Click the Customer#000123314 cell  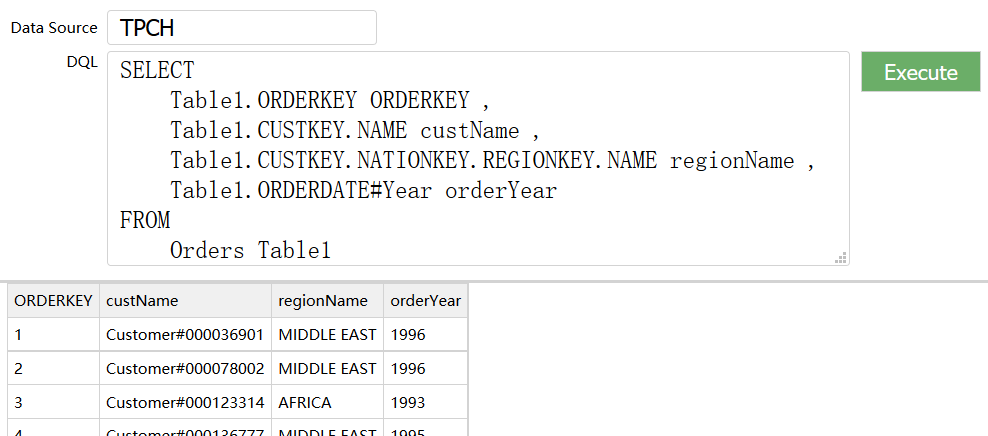pos(185,402)
